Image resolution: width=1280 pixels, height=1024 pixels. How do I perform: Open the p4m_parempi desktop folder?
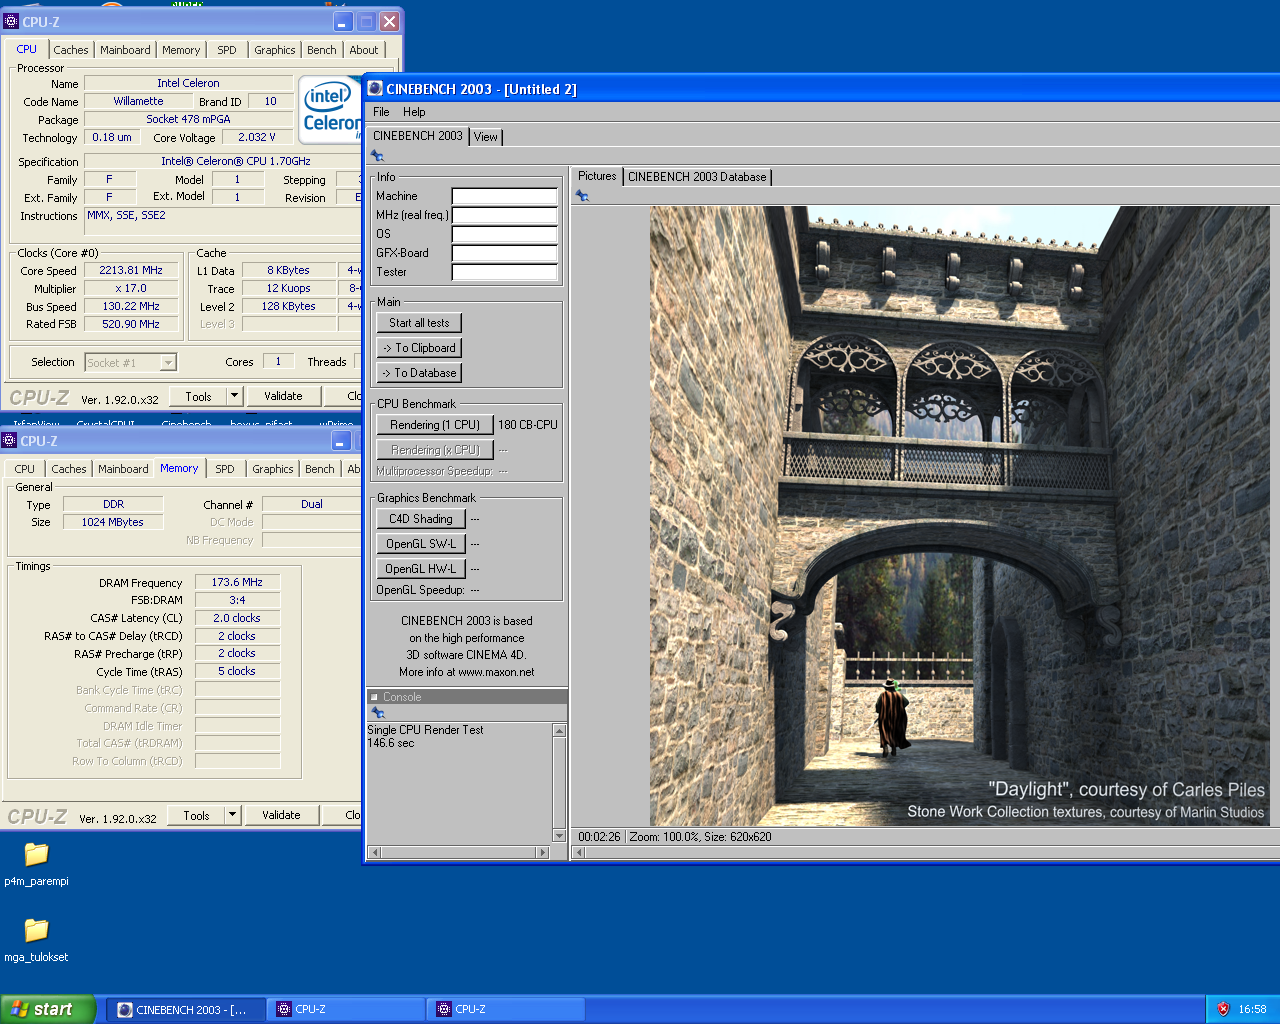[x=36, y=863]
